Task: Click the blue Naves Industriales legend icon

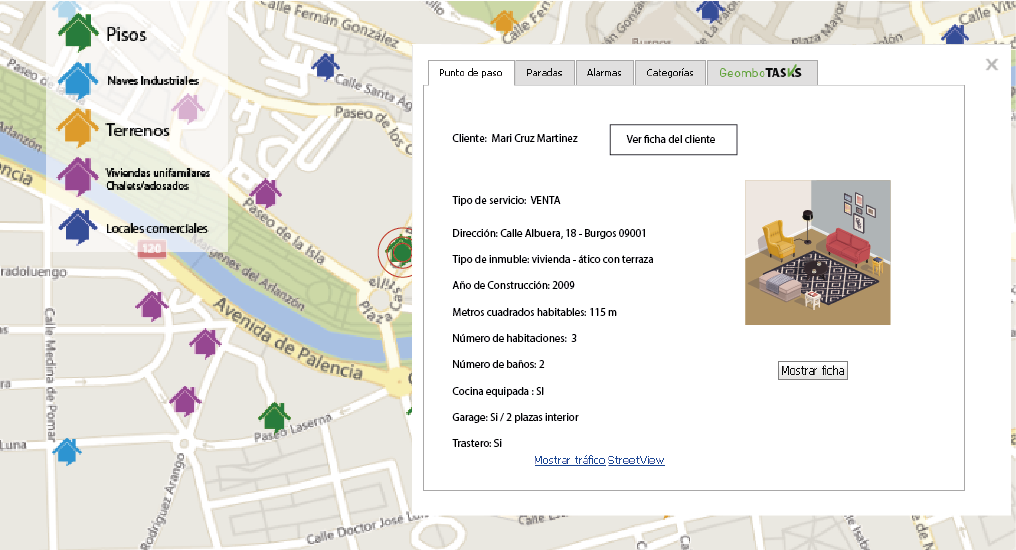Action: pyautogui.click(x=78, y=80)
